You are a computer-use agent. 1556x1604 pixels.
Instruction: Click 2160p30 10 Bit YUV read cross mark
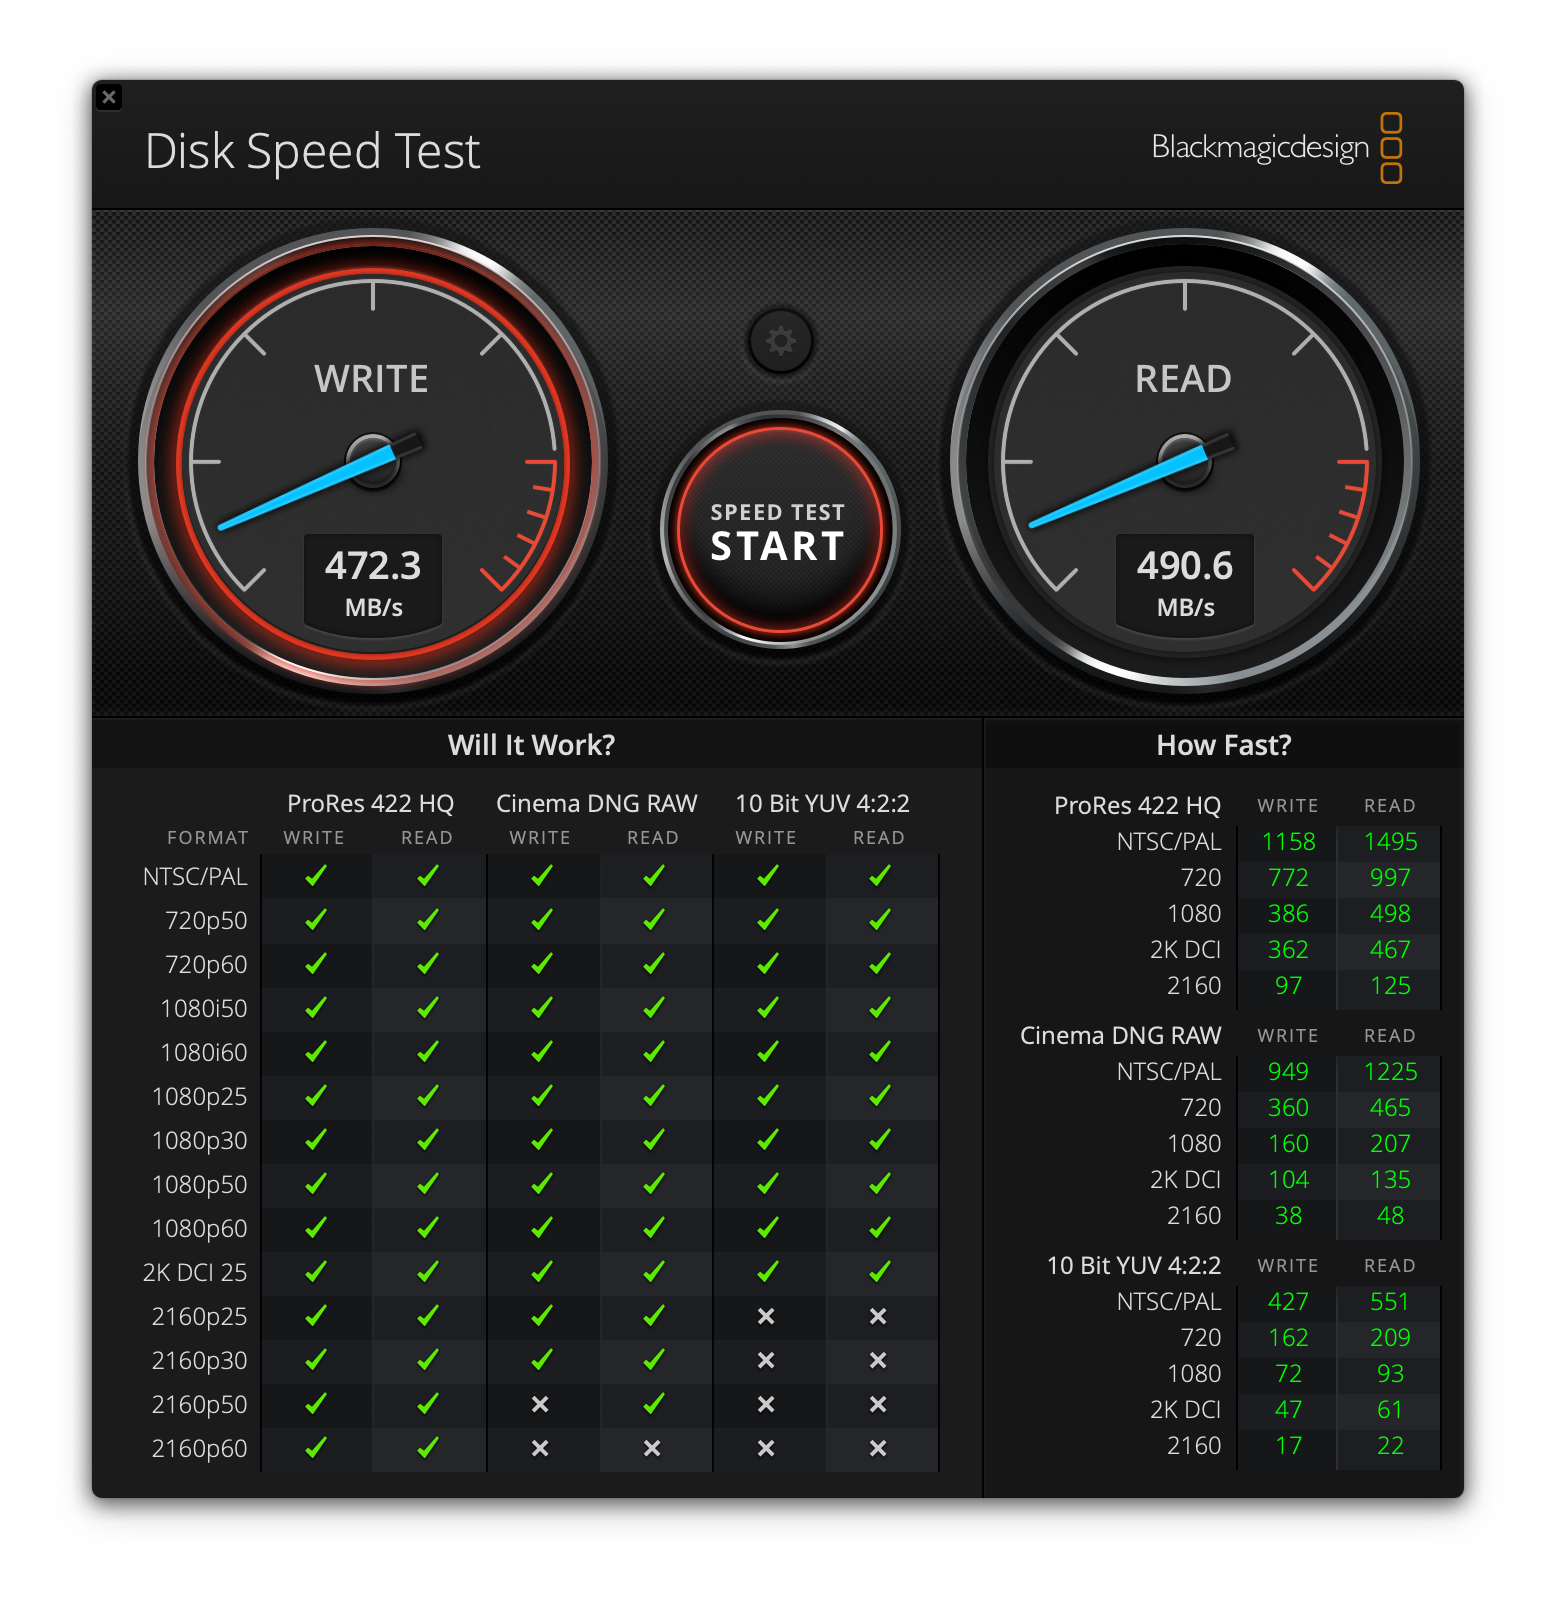click(x=878, y=1361)
